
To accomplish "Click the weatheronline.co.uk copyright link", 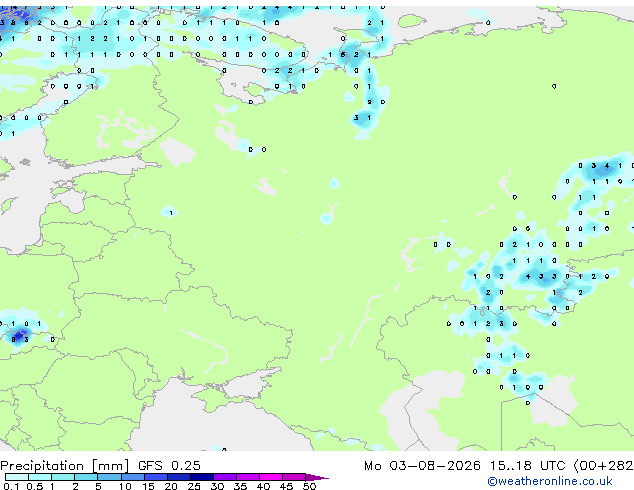I will point(550,481).
